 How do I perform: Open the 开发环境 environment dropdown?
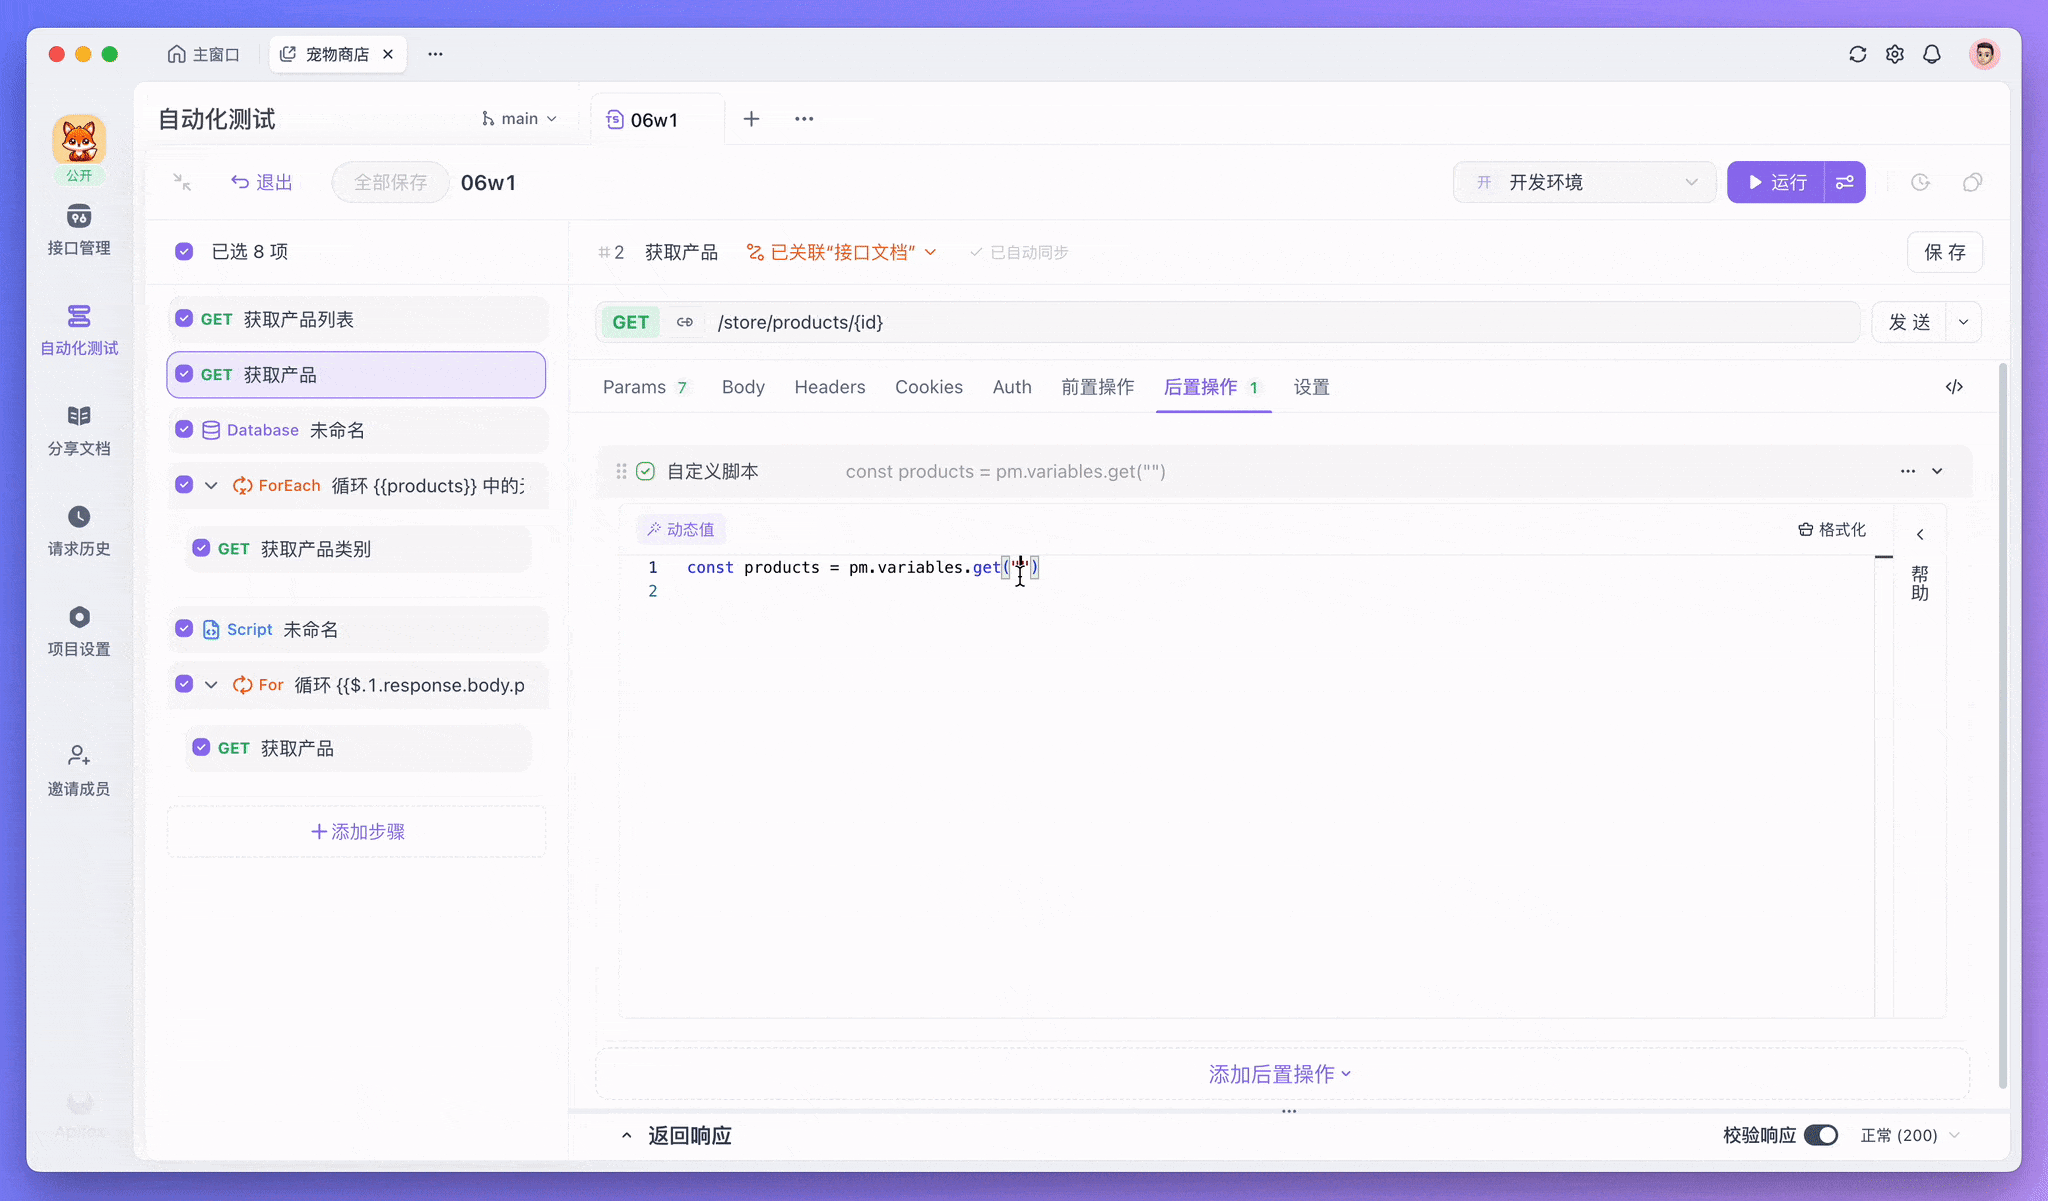(1584, 182)
